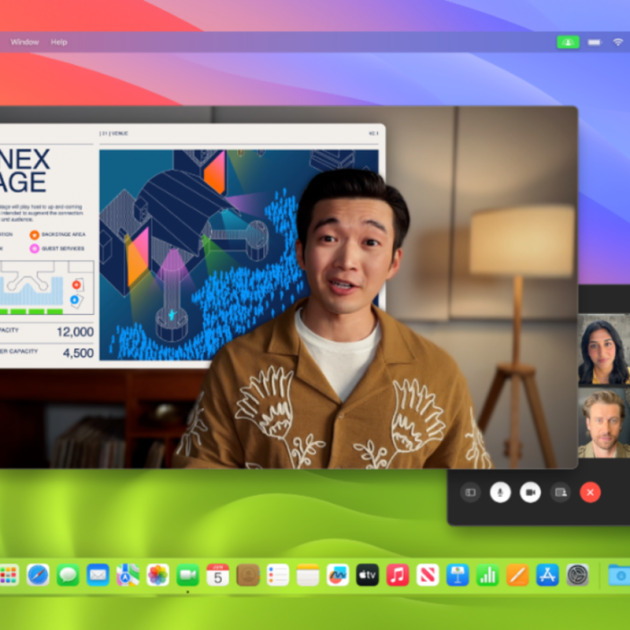
Task: Open the Help menu
Action: click(59, 42)
